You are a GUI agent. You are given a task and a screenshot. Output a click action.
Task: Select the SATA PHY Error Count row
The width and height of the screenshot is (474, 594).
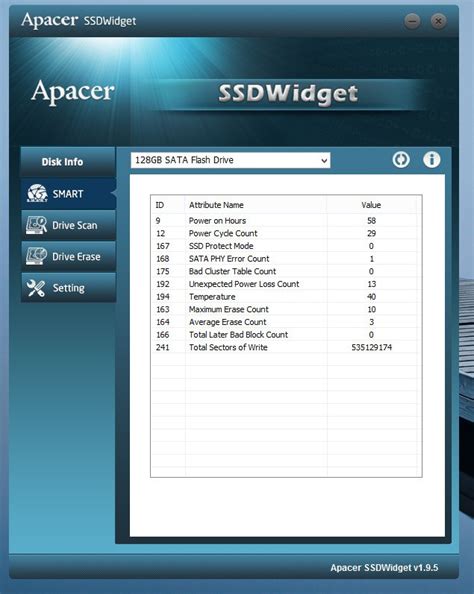(x=284, y=258)
